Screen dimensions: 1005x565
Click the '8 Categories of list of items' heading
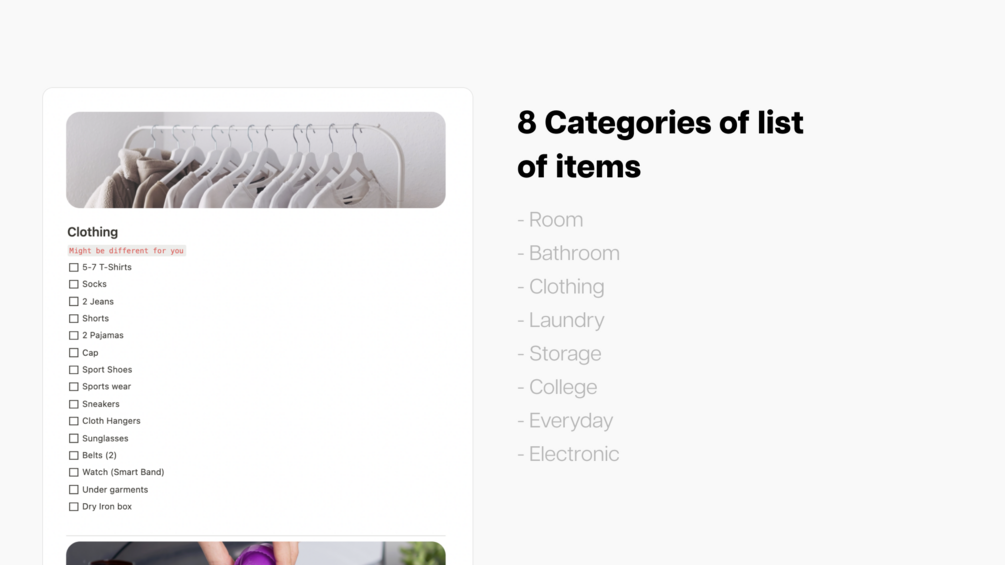[660, 144]
